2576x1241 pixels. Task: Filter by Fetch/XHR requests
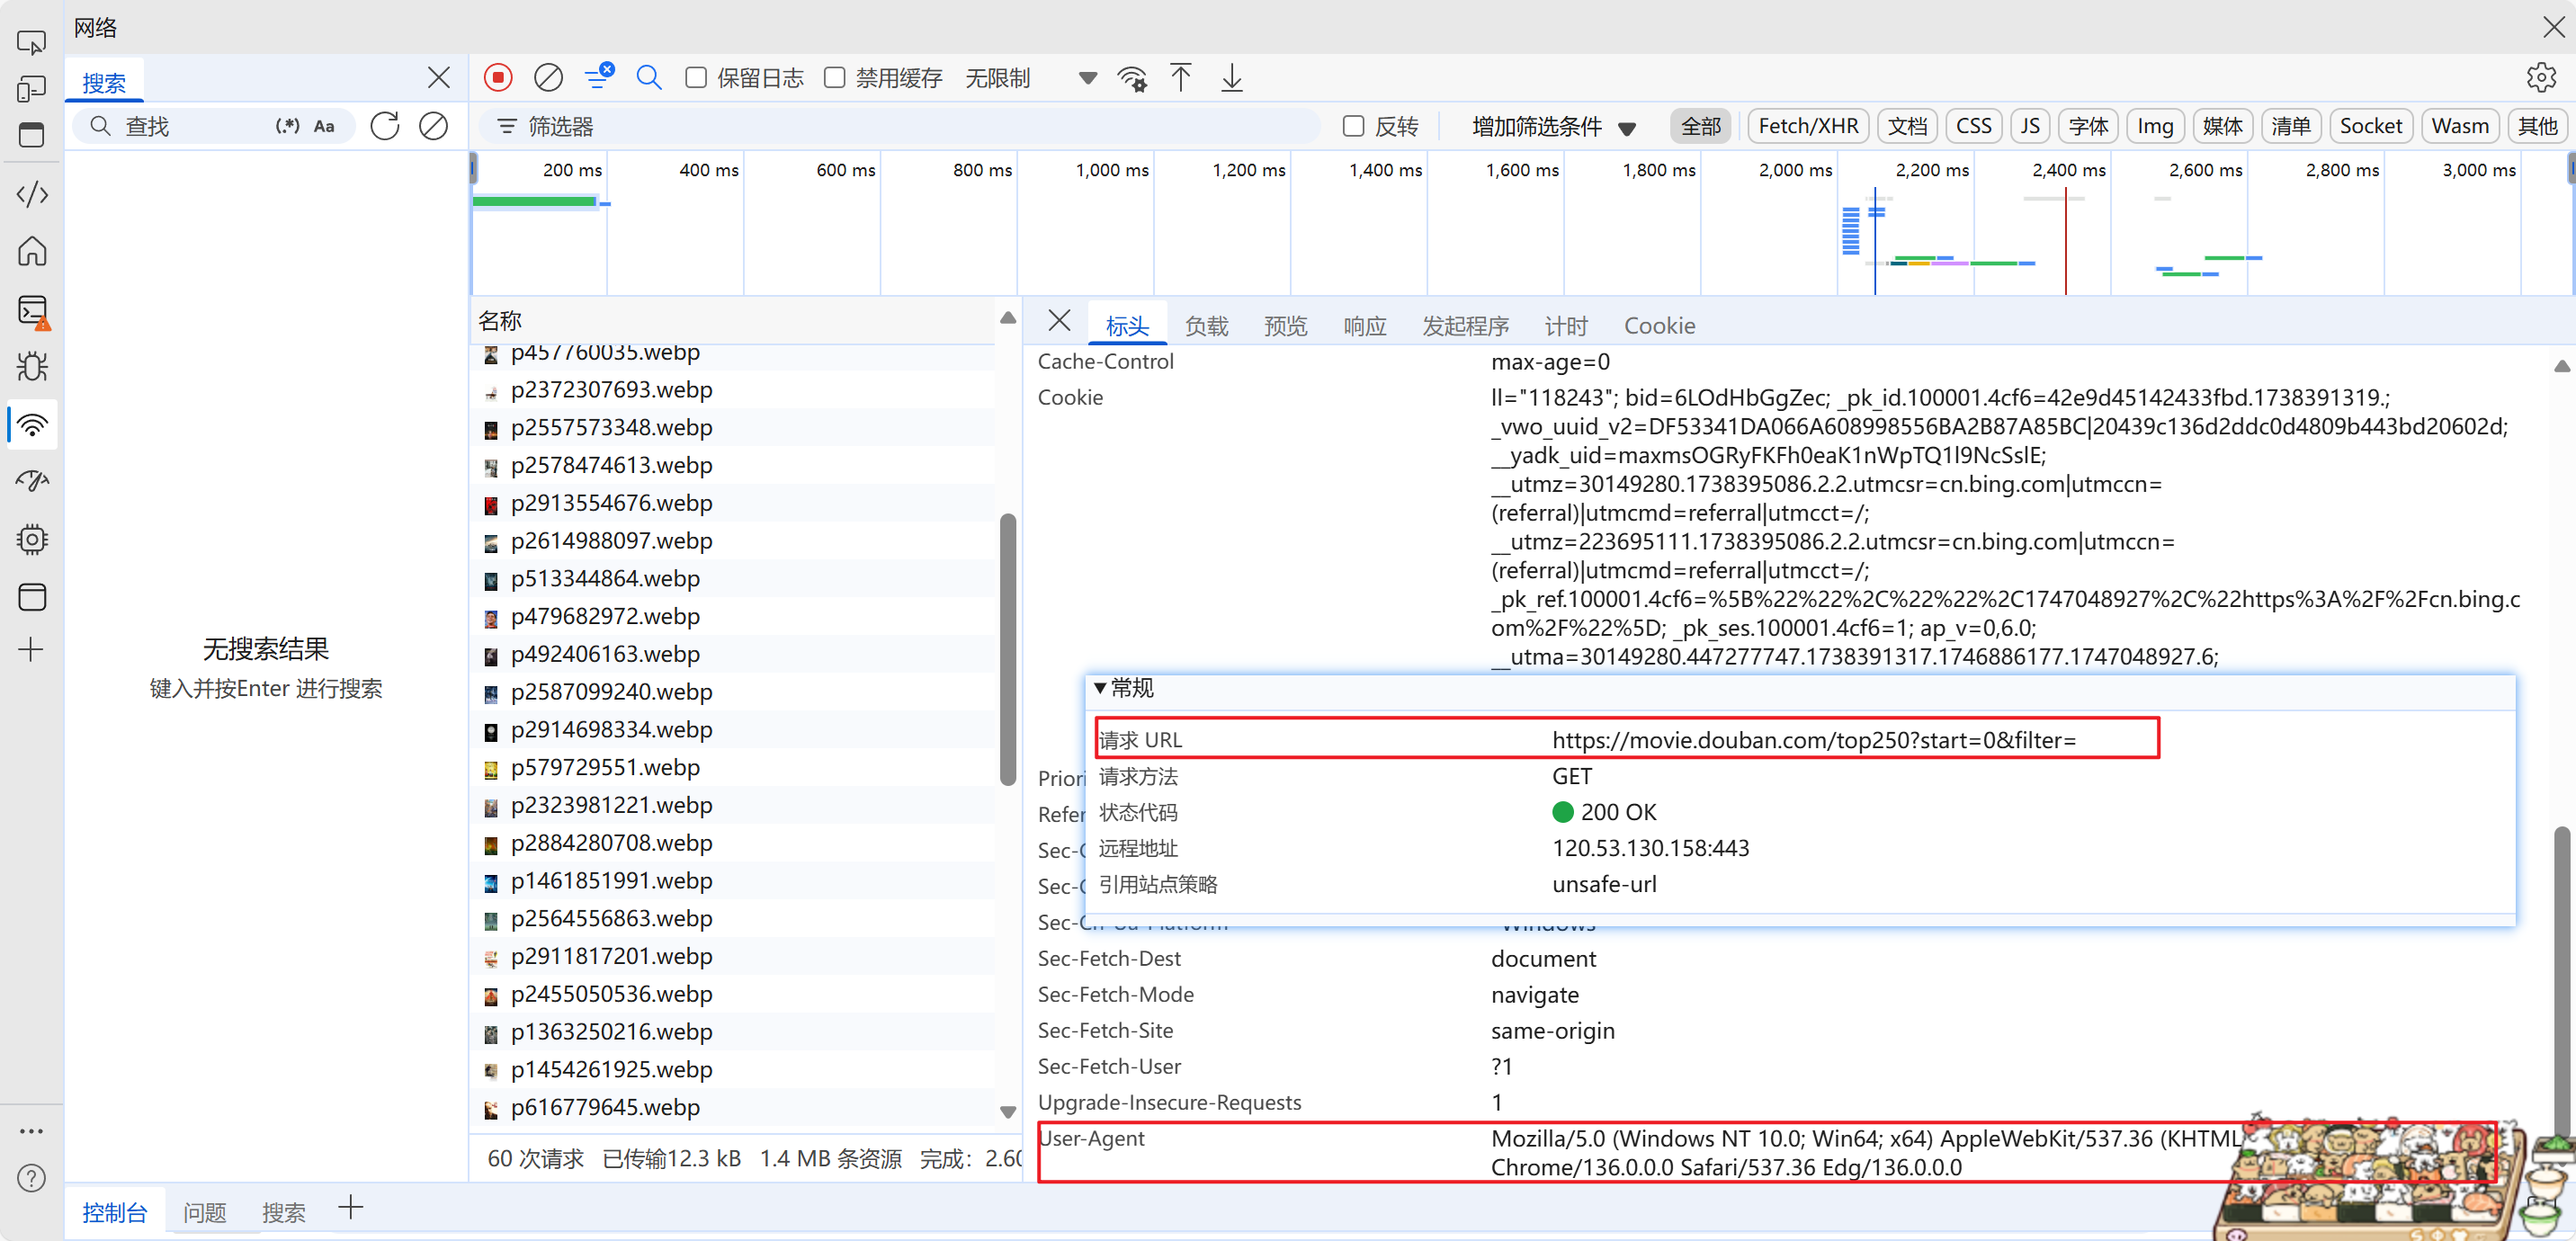tap(1808, 127)
